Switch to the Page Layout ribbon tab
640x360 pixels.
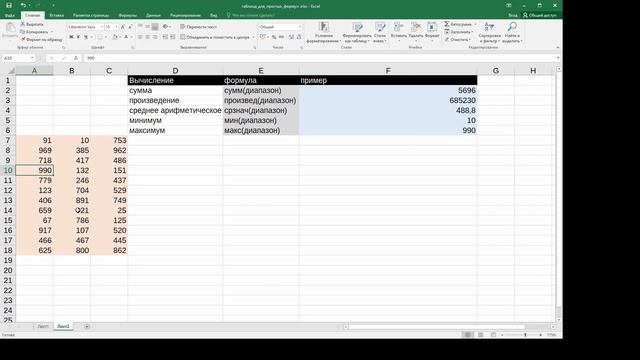(91, 15)
